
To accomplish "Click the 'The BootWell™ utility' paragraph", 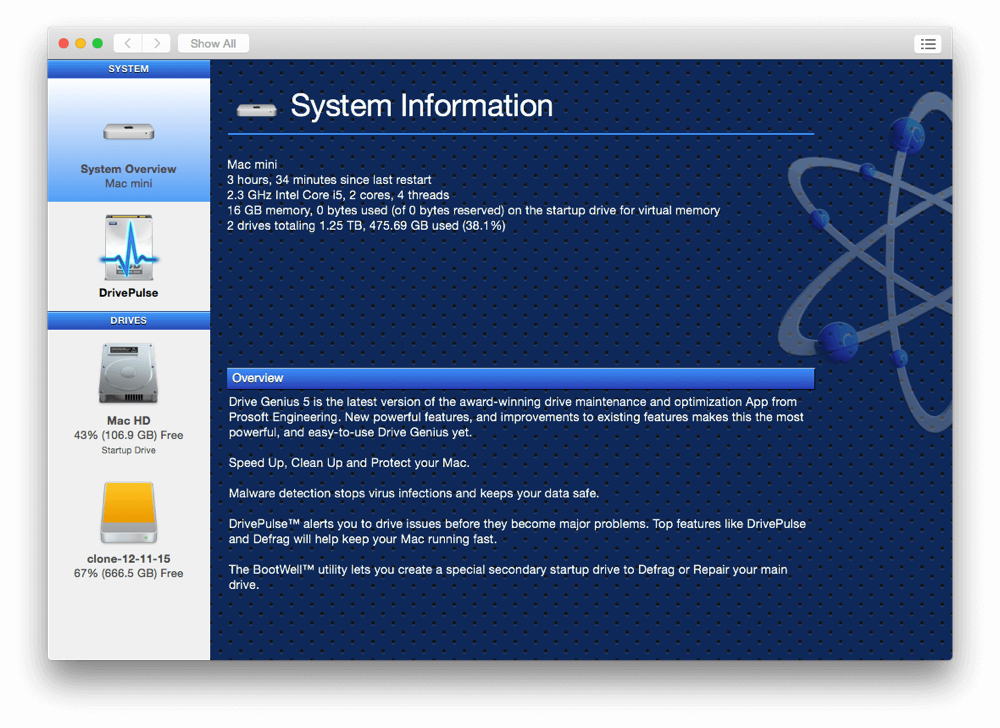I will tap(508, 577).
